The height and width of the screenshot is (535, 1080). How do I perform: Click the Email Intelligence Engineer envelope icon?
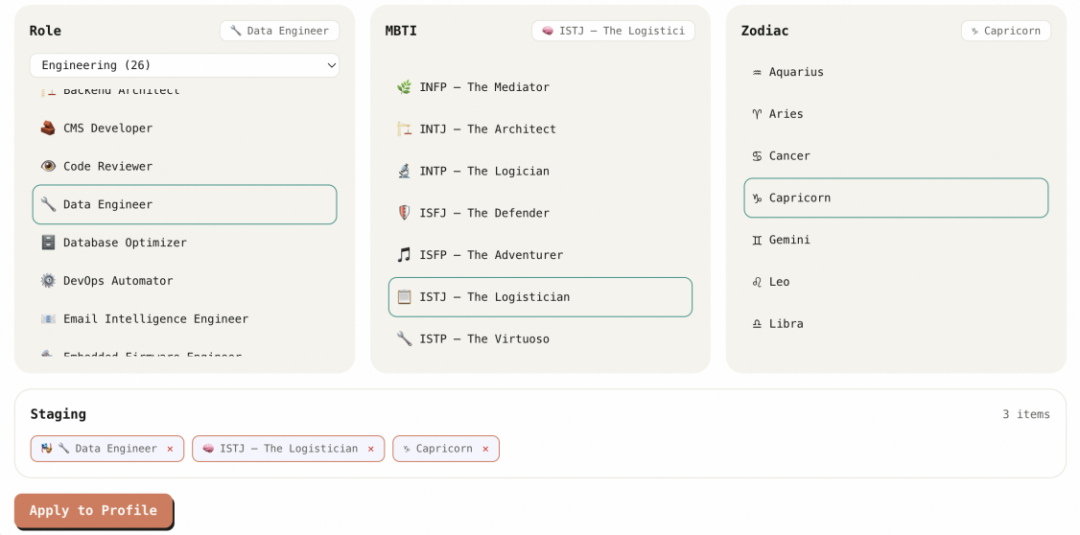pyautogui.click(x=48, y=319)
